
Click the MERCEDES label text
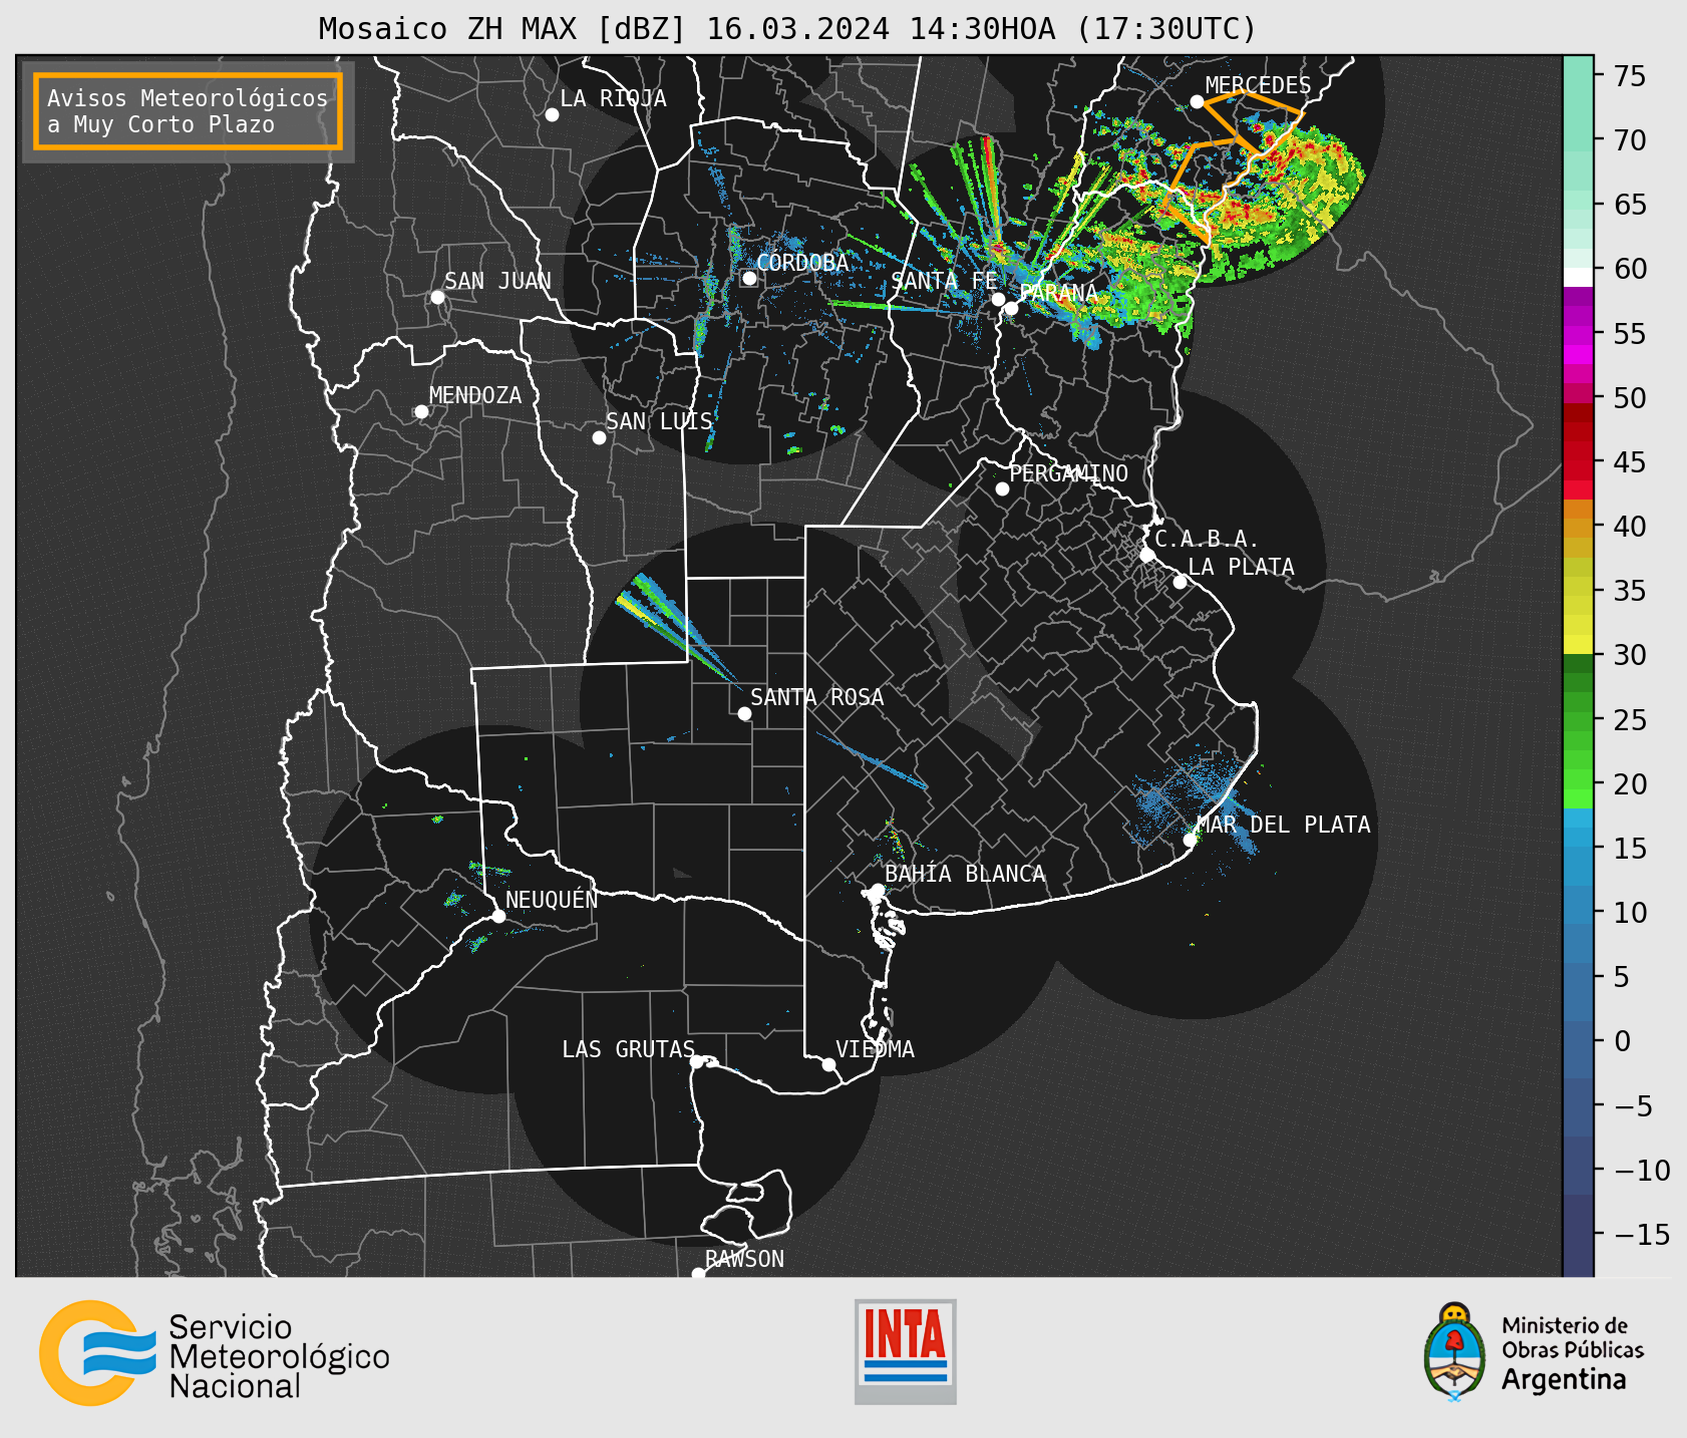1258,86
